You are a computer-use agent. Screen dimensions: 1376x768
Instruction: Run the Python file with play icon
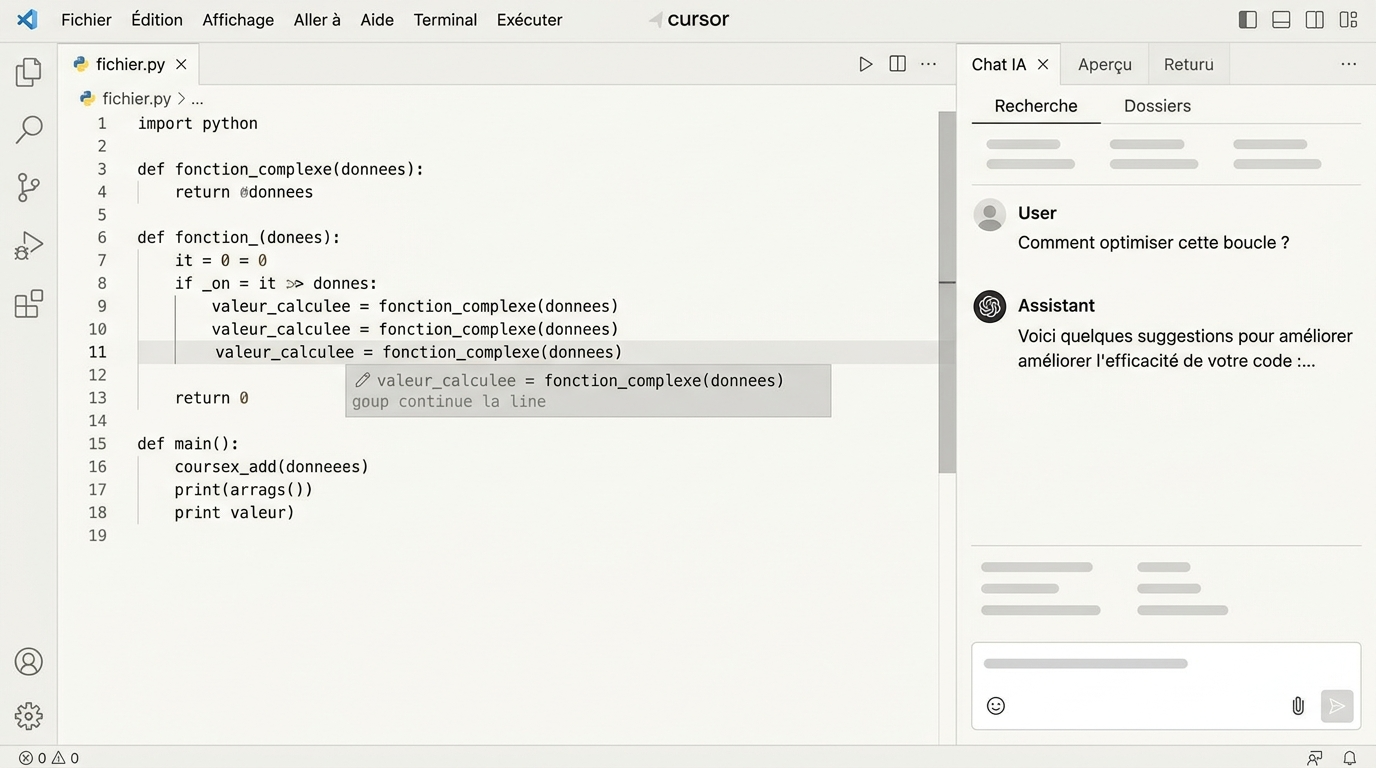point(866,64)
